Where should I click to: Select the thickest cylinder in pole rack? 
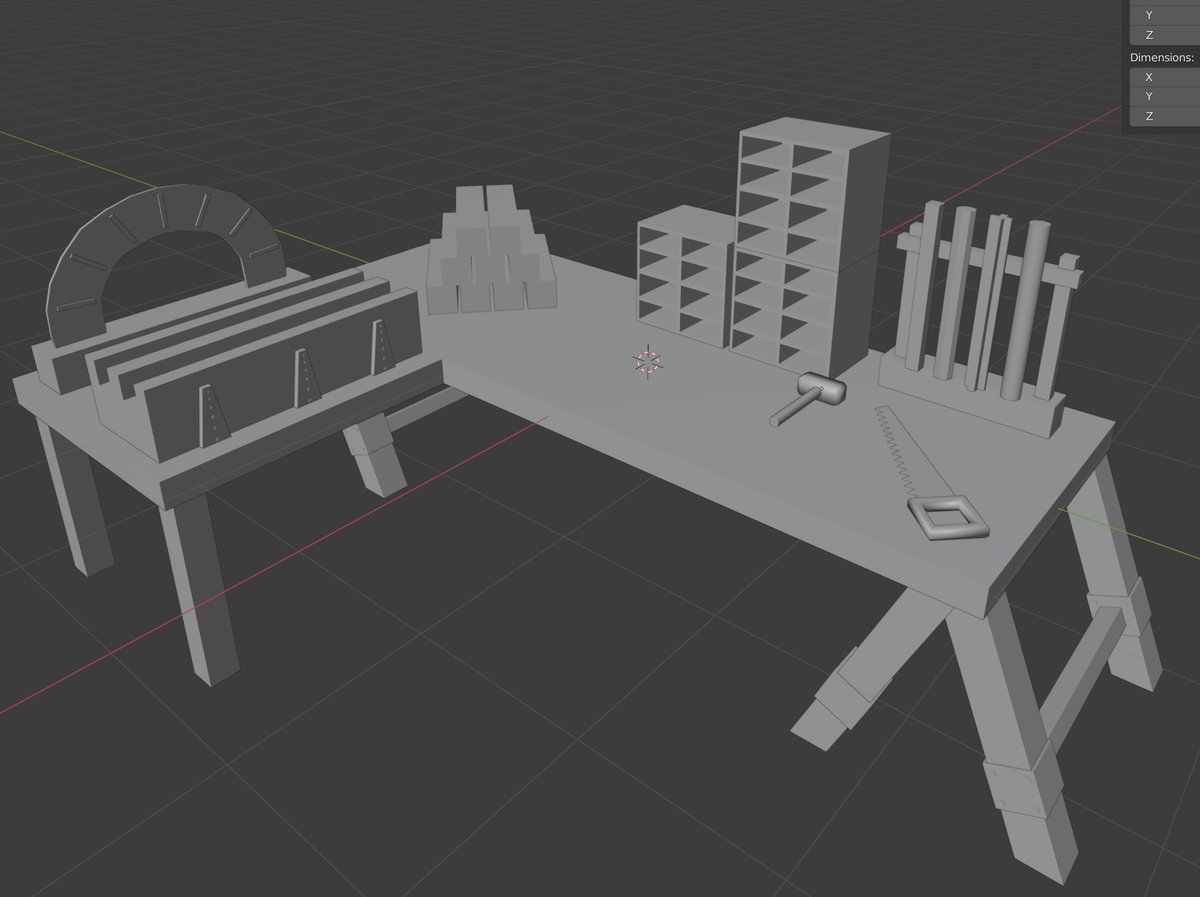(1025, 312)
